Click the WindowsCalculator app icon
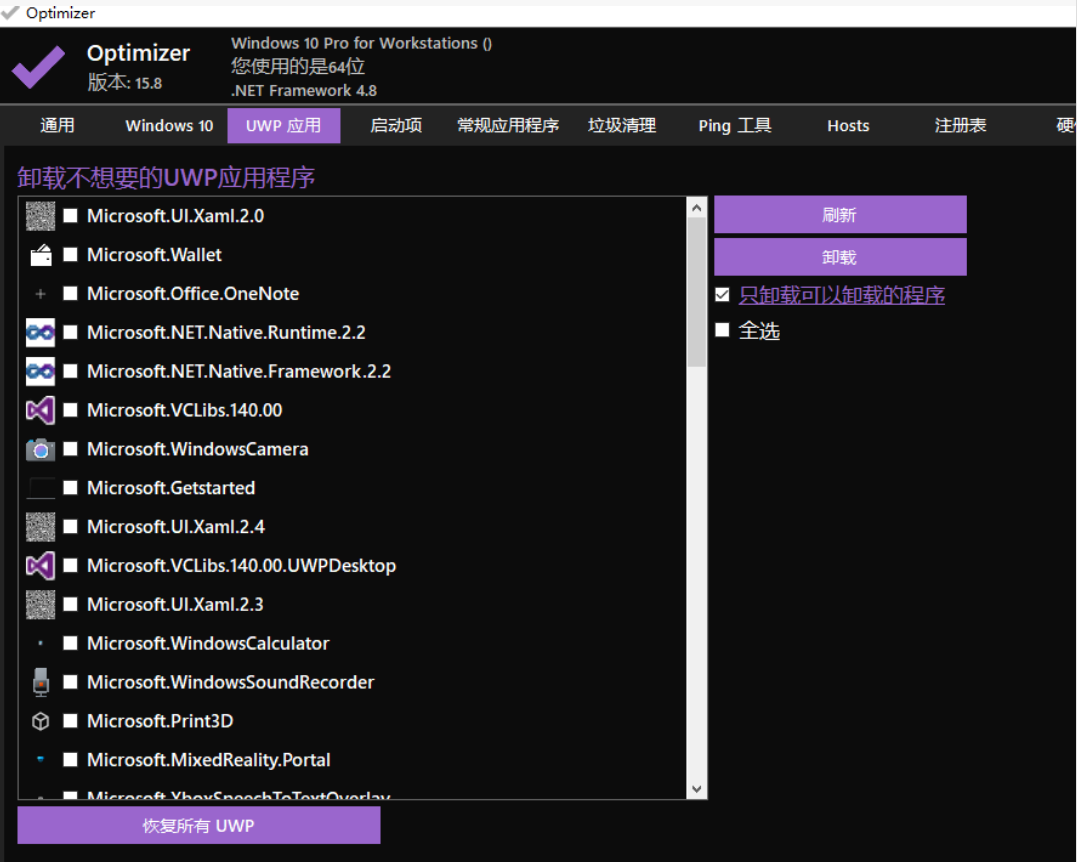The width and height of the screenshot is (1077, 862). point(41,644)
